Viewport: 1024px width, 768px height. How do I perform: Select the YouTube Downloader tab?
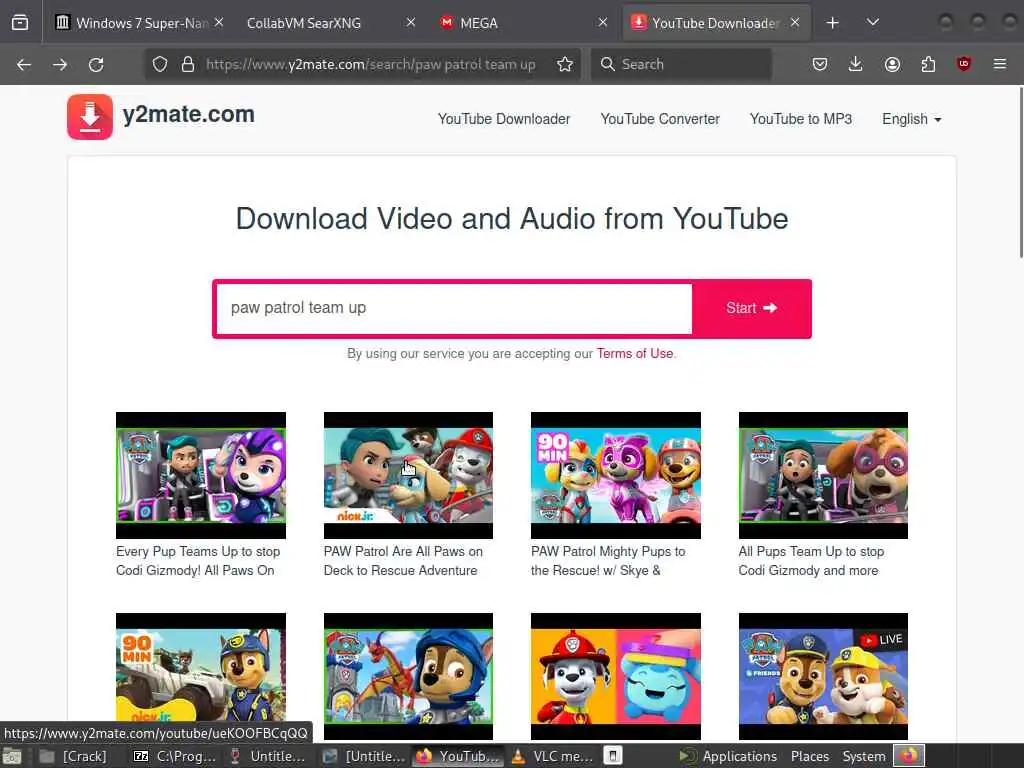tap(715, 23)
